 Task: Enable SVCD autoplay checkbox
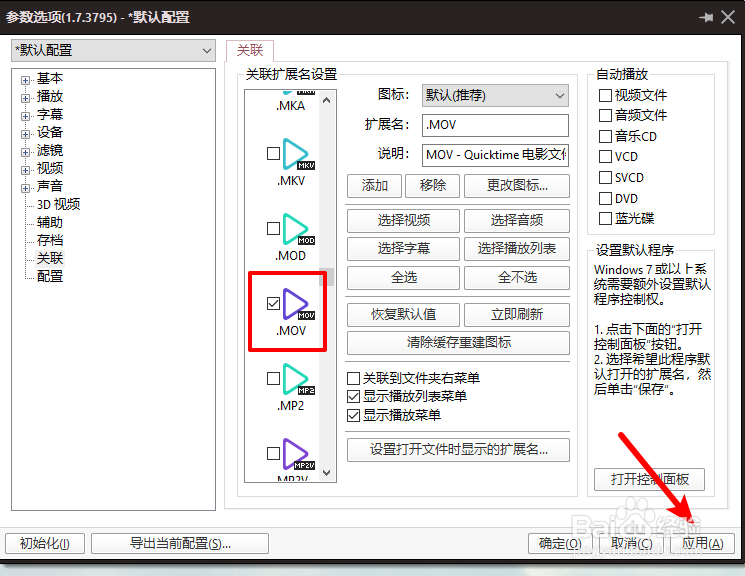point(605,178)
